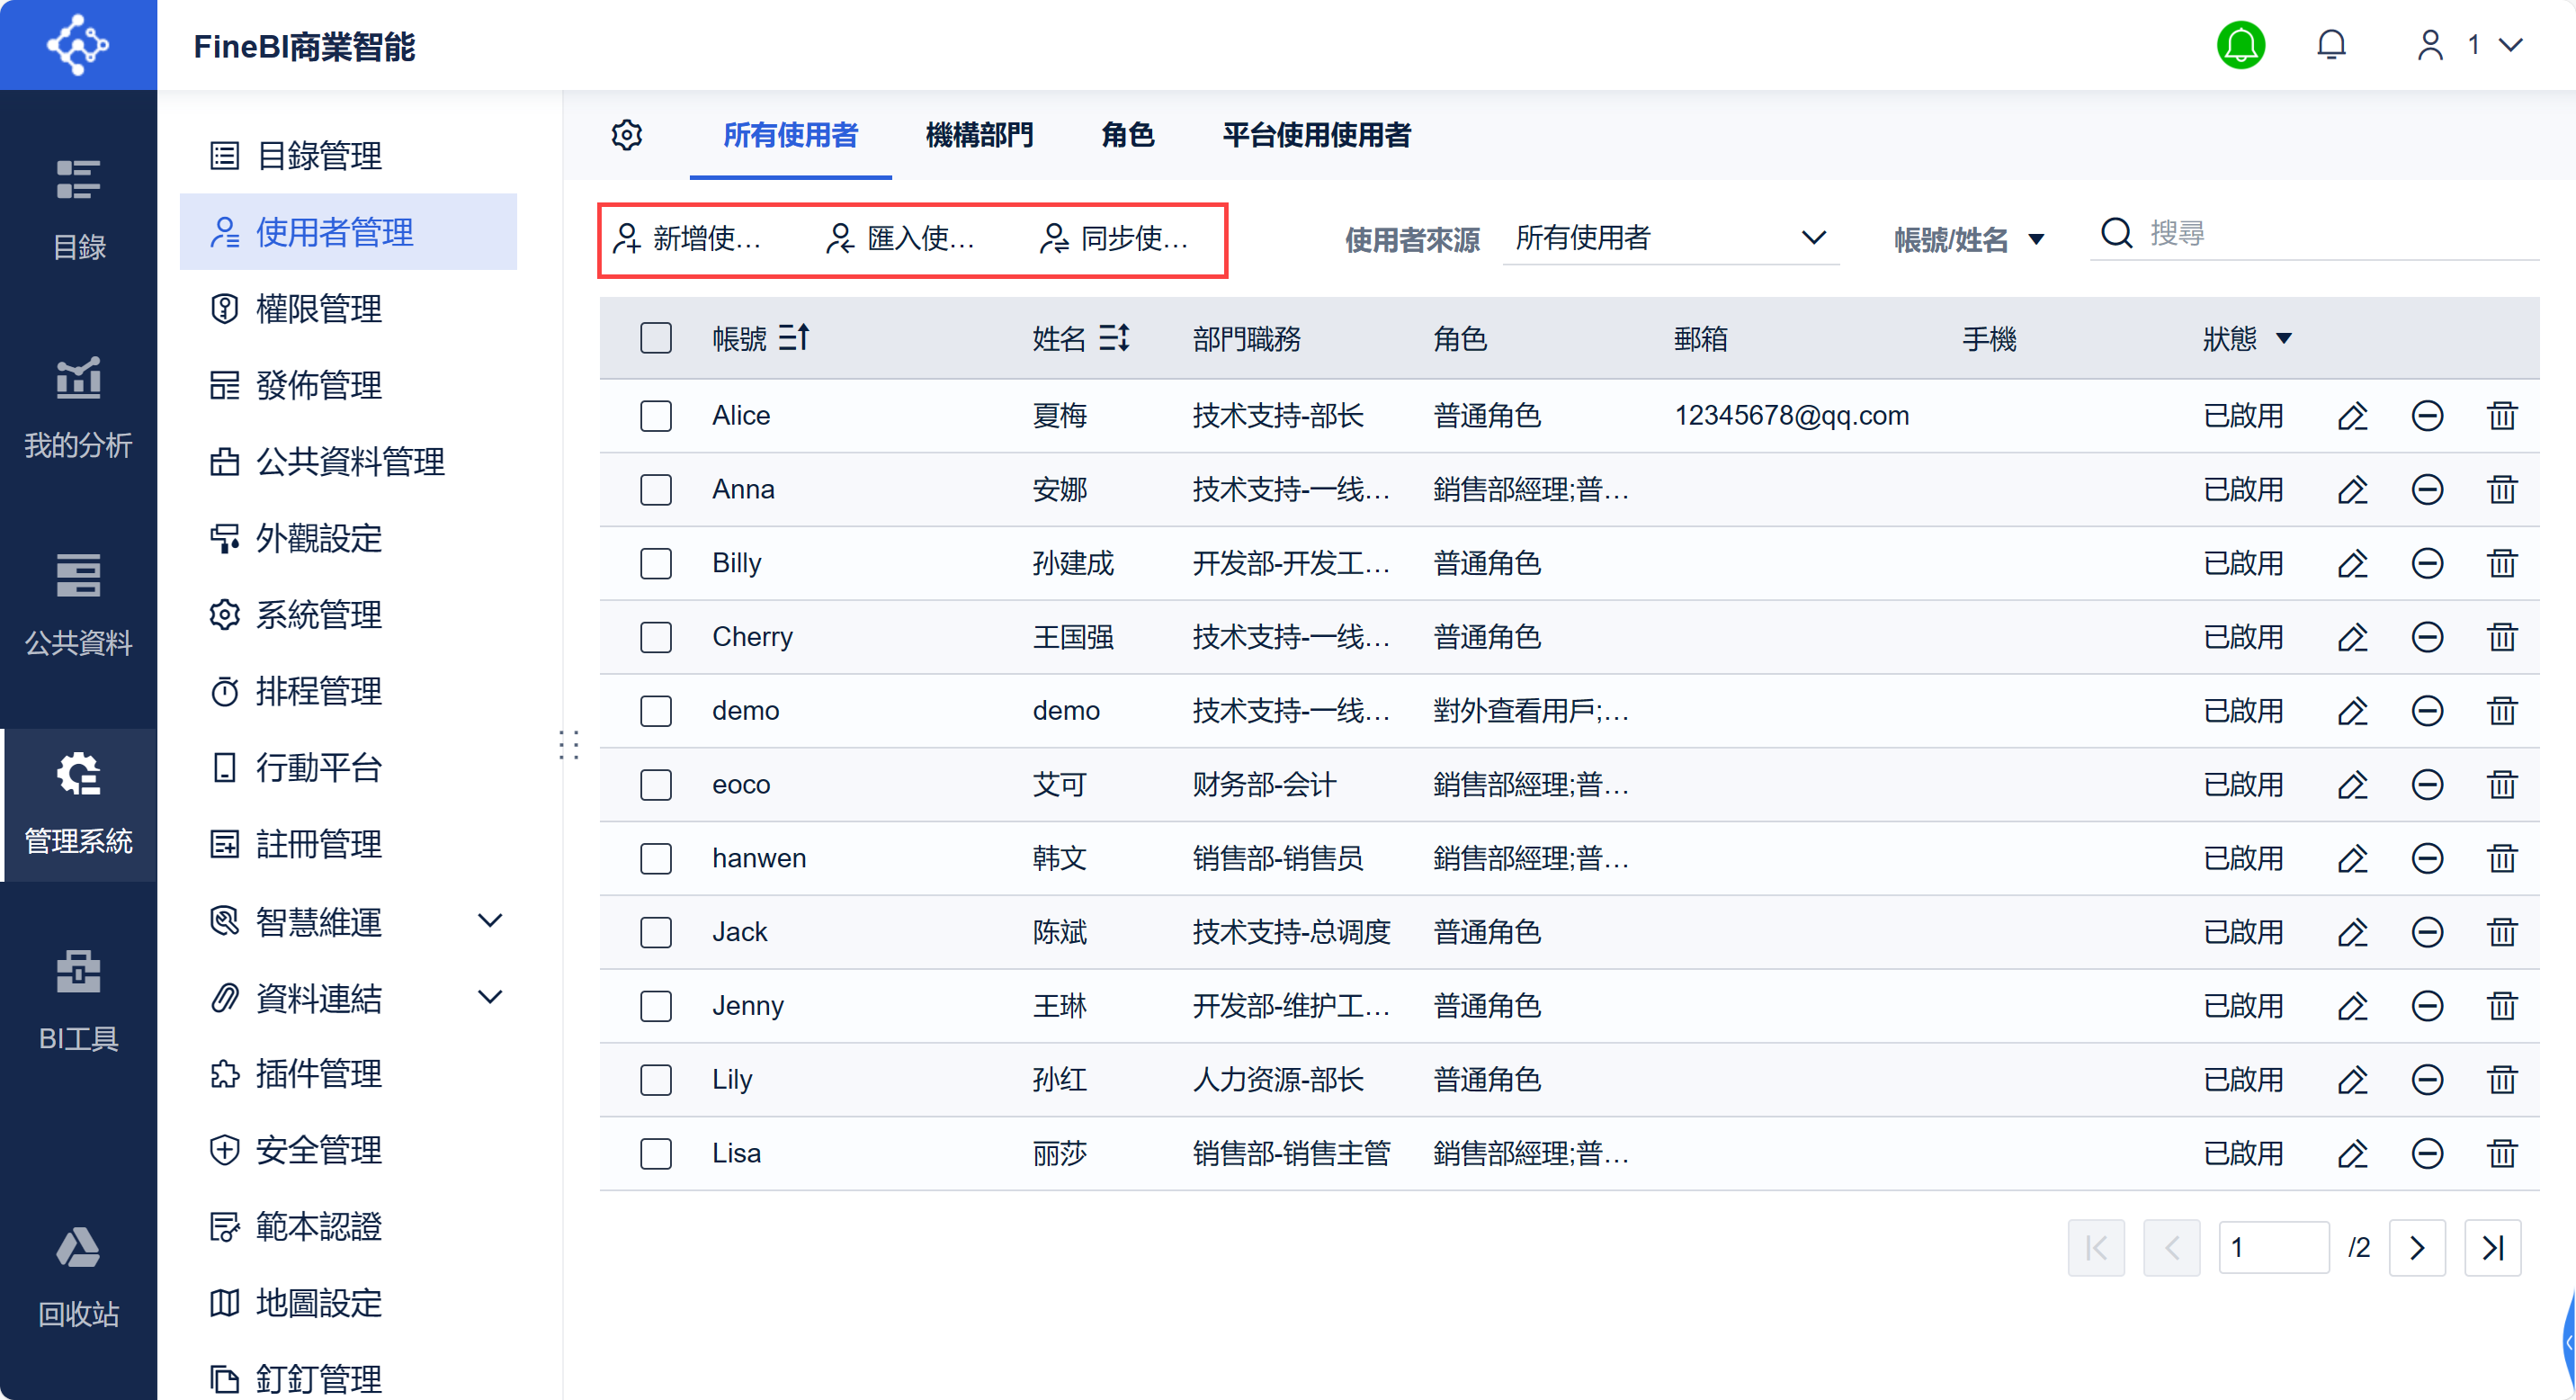Click the 新增使… add user button

687,238
